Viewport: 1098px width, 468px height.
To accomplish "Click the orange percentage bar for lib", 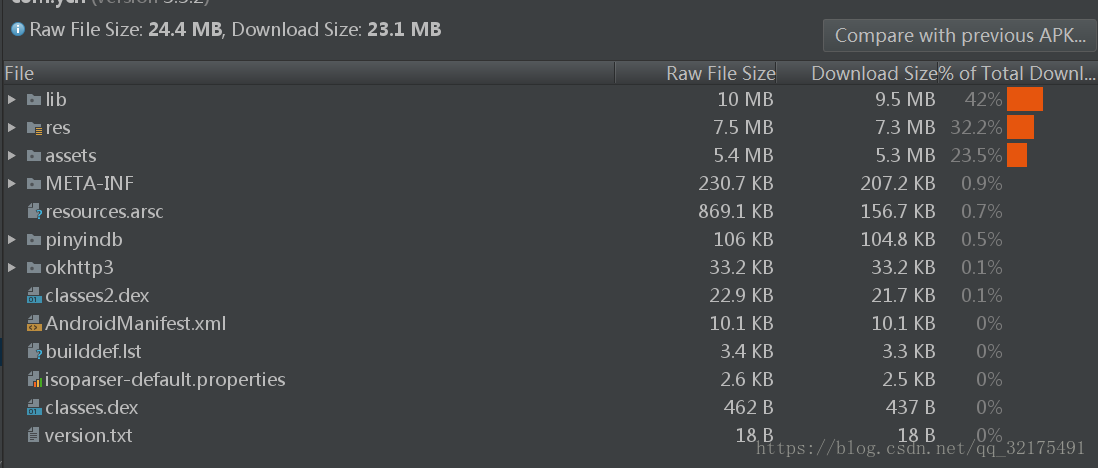I will (1024, 99).
